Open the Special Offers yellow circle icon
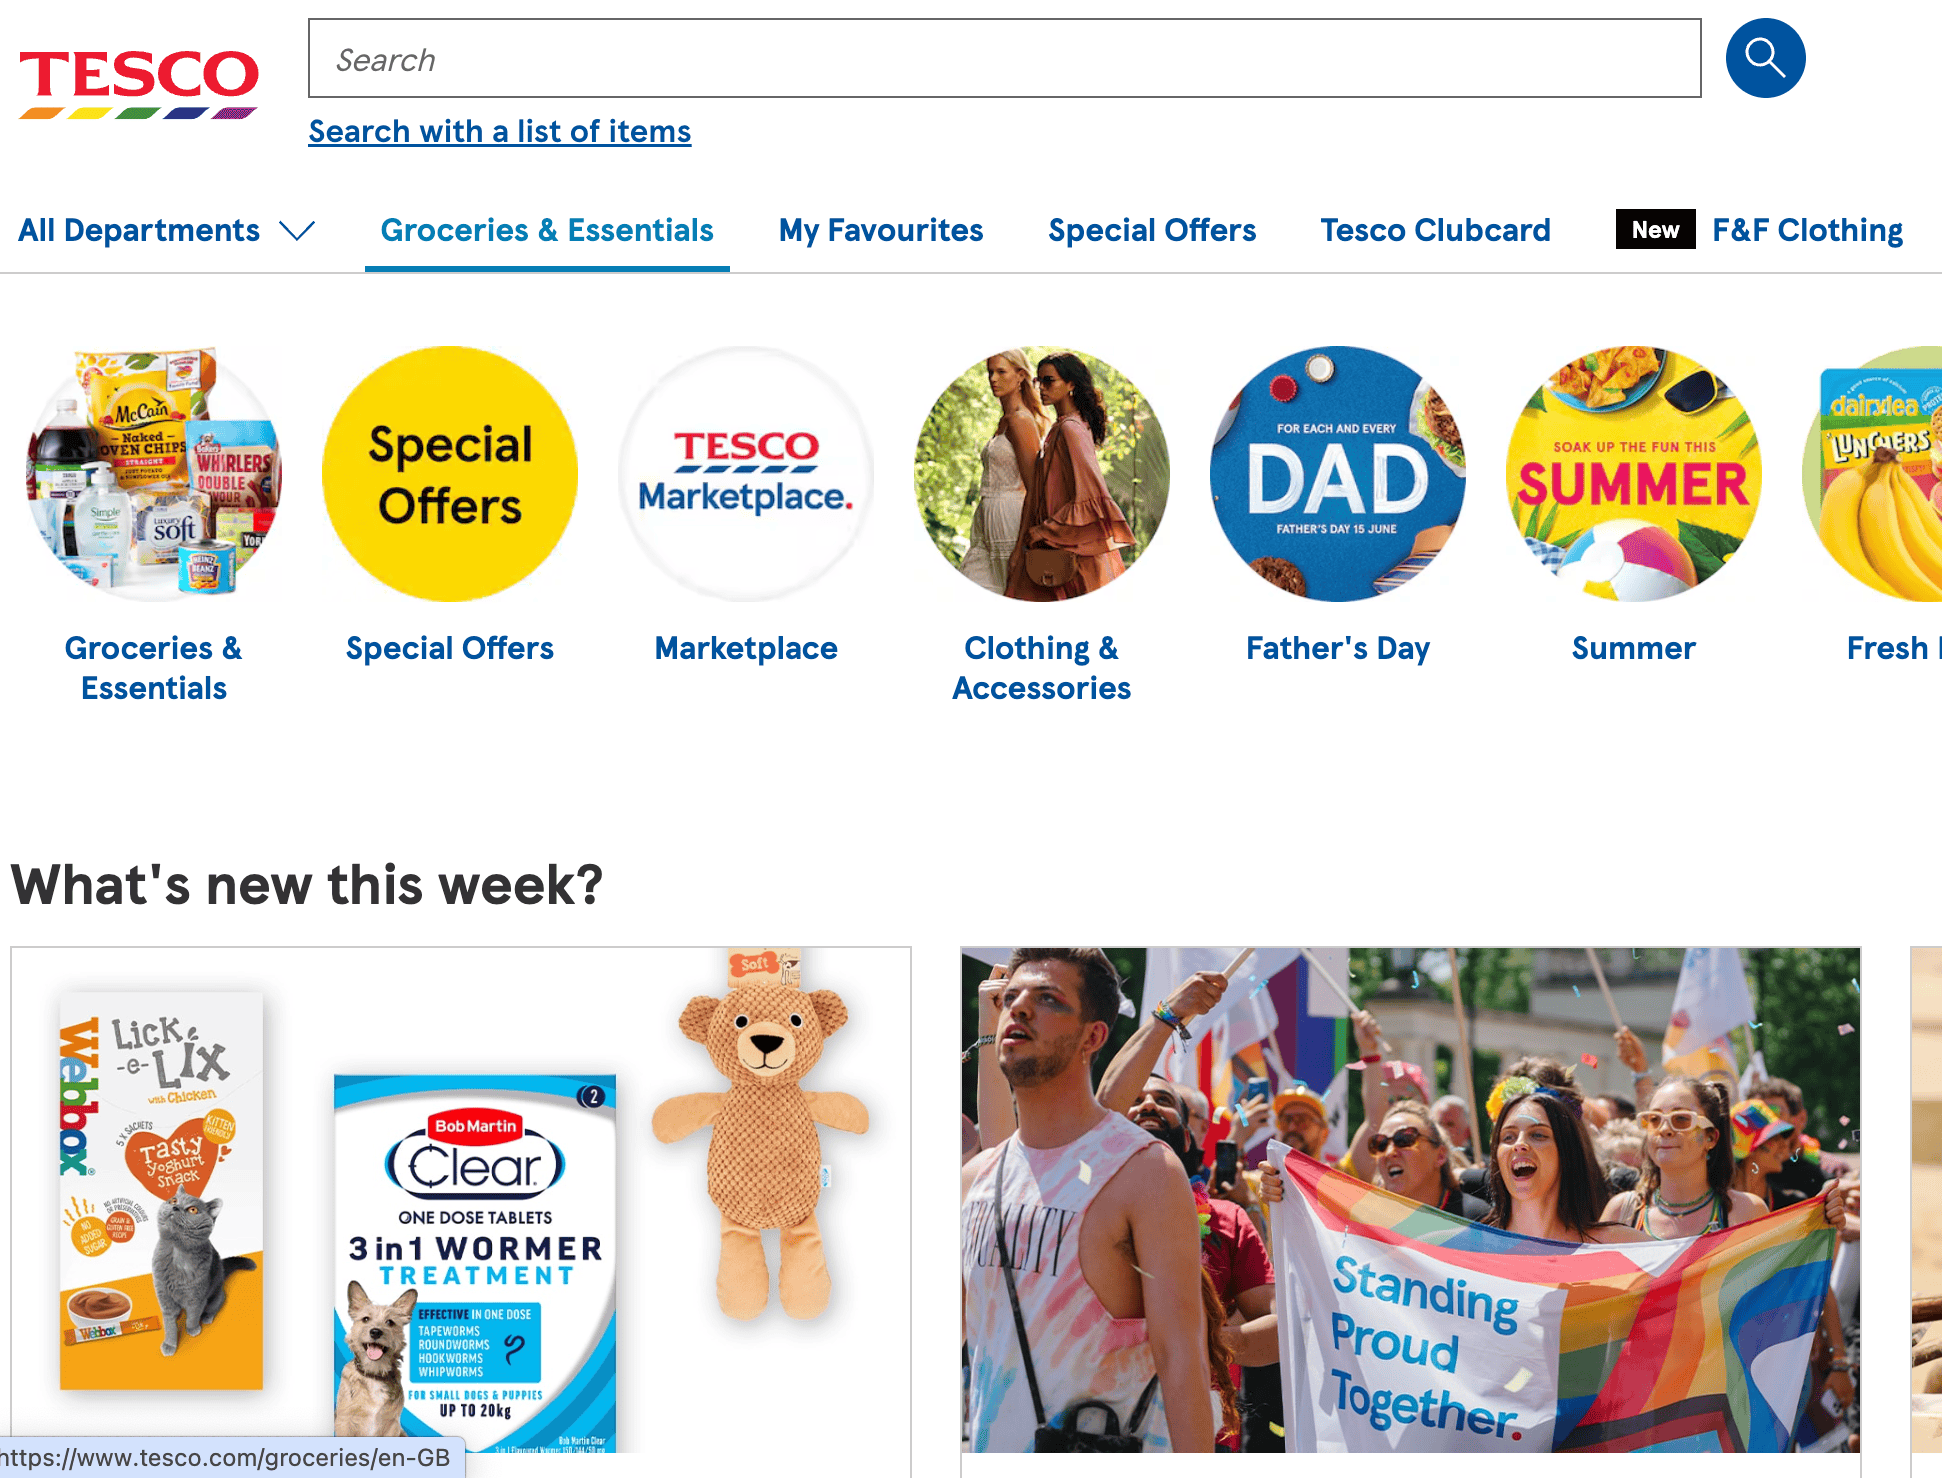 click(450, 474)
